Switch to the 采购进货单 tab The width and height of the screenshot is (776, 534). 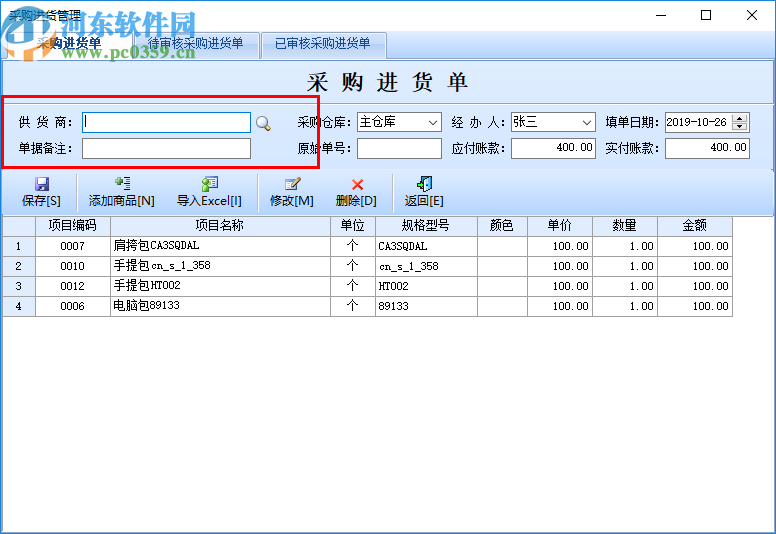click(x=68, y=44)
